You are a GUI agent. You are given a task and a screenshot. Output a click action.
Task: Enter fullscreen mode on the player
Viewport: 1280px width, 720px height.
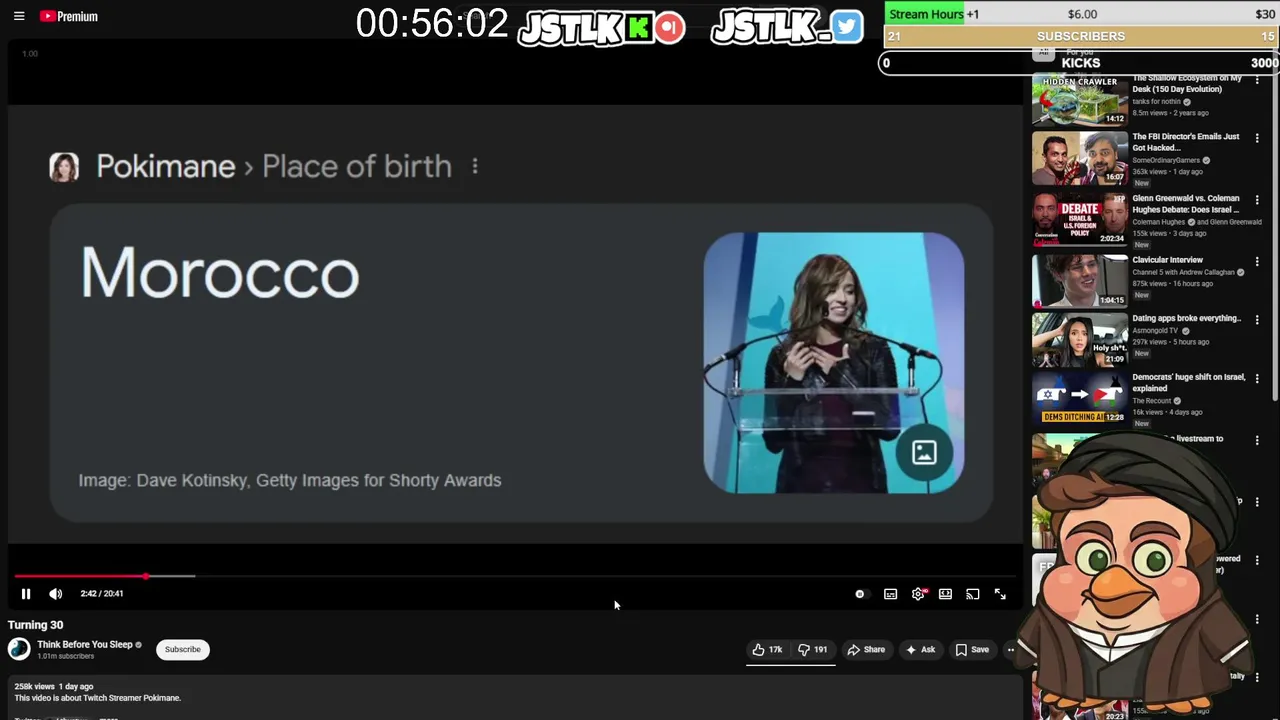pos(1000,594)
